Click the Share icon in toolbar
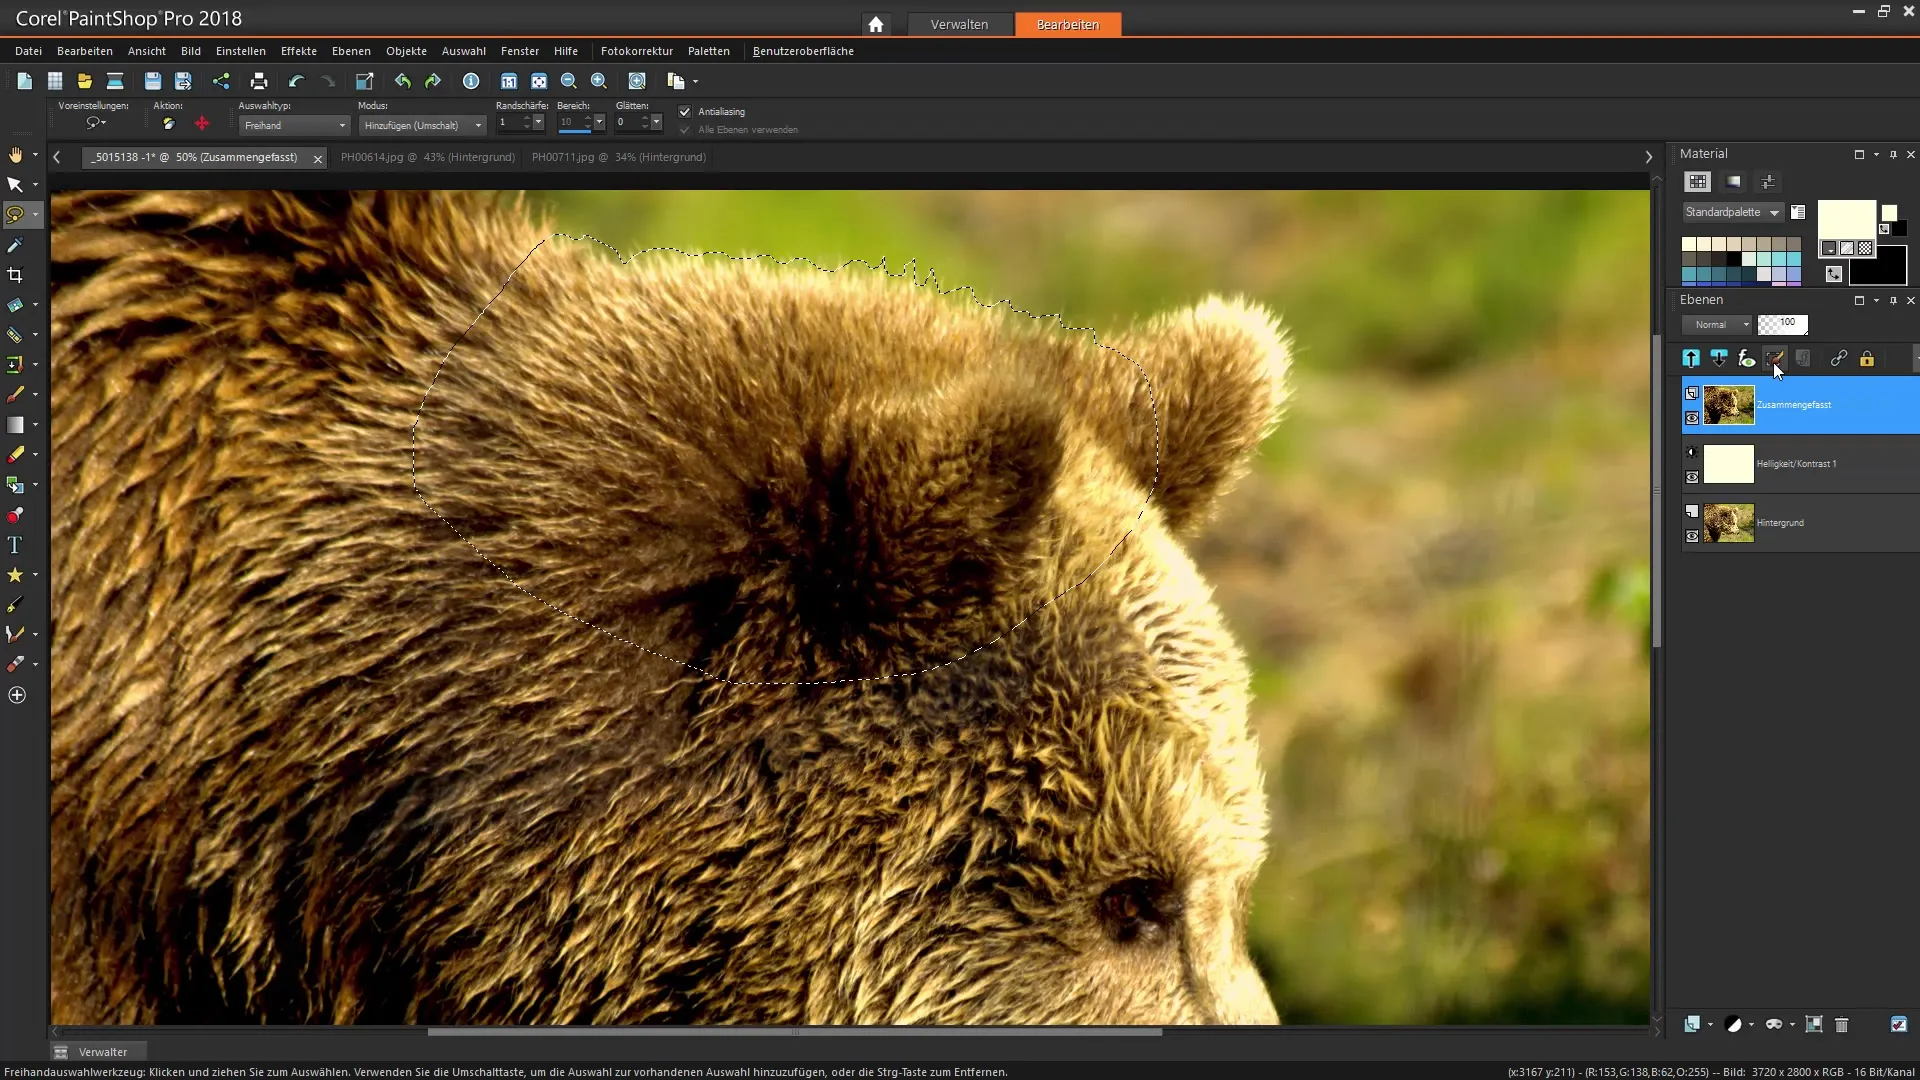The height and width of the screenshot is (1080, 1920). 221,81
